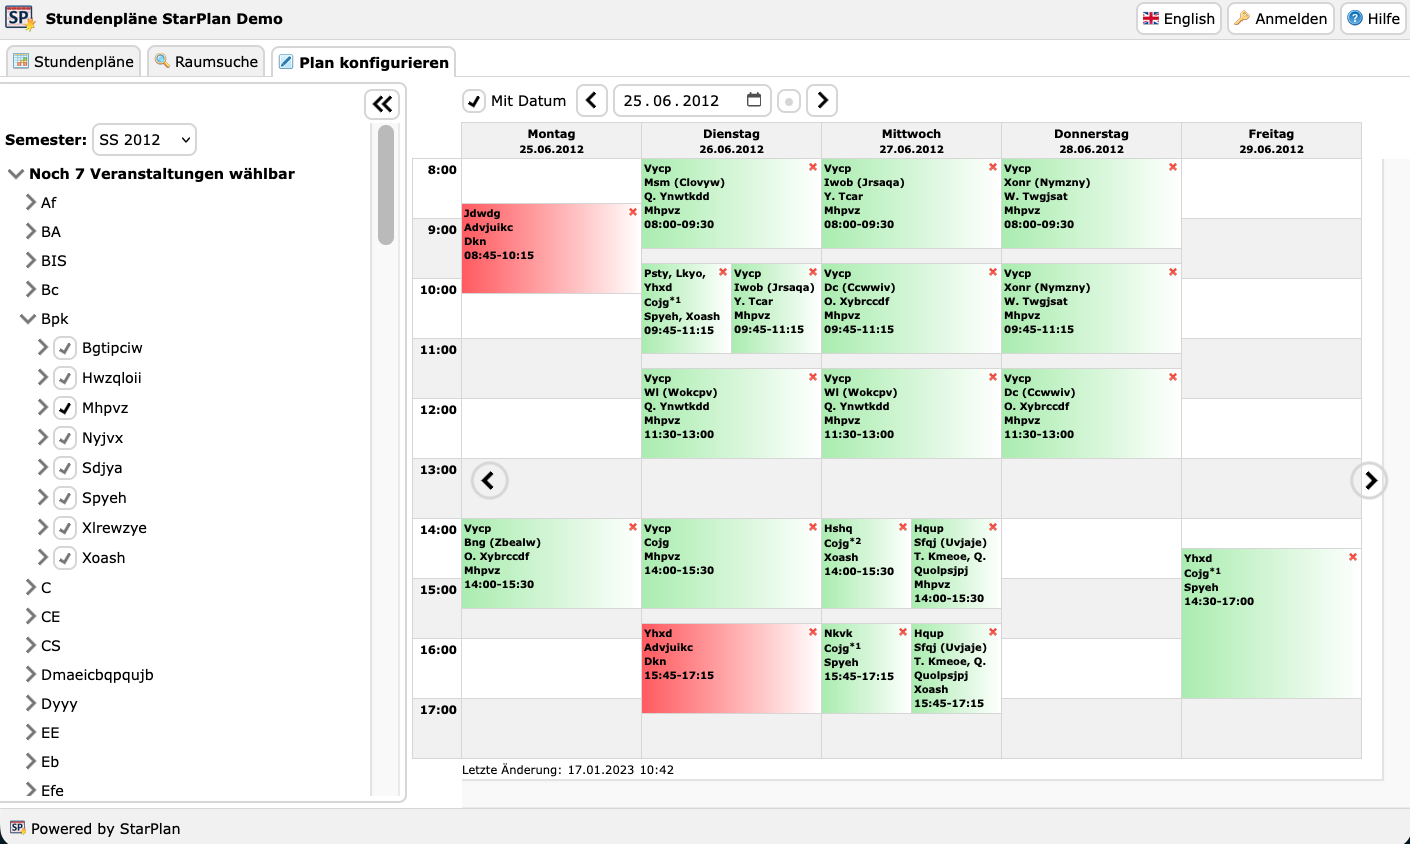Click the today dot button beside date
Screen dimensions: 1410x844
789,101
